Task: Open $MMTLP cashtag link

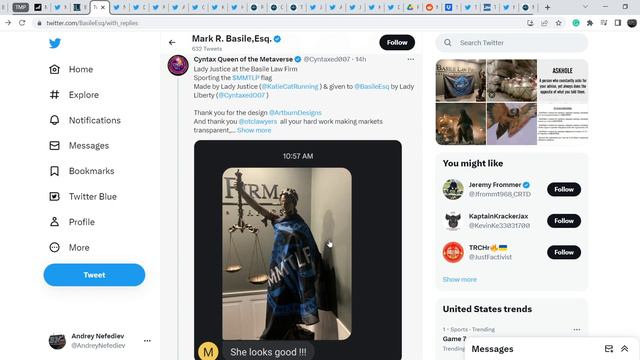Action: pyautogui.click(x=246, y=78)
